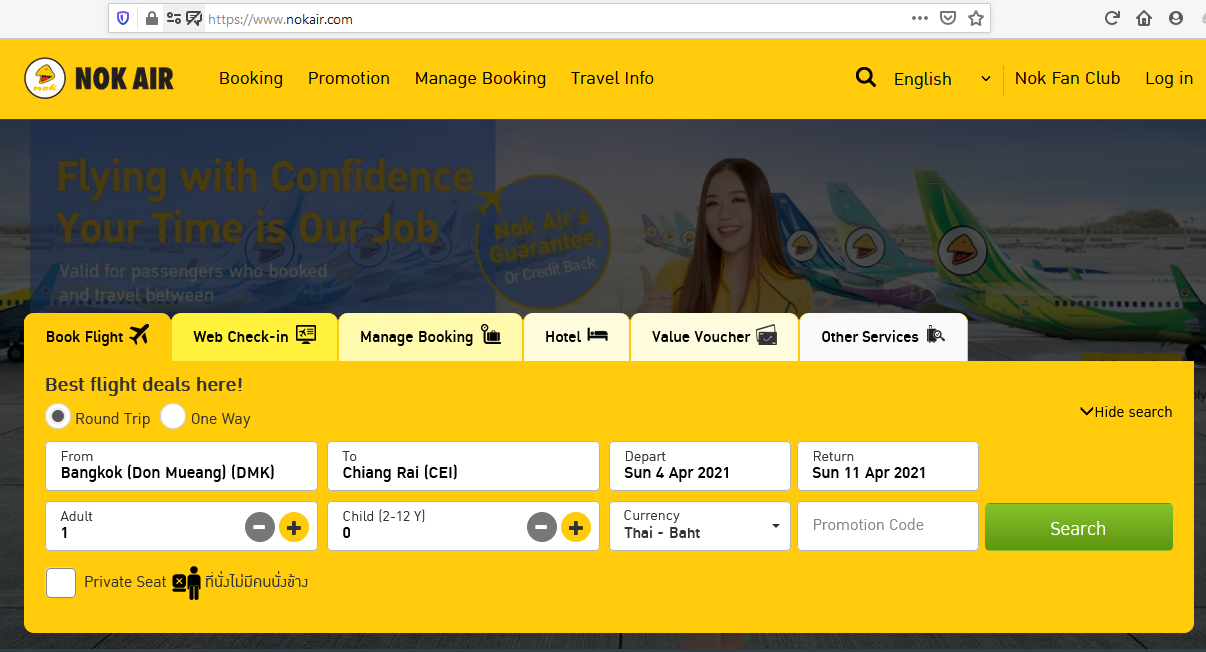The image size is (1206, 652).
Task: Collapse the form with Hide search
Action: click(1126, 412)
